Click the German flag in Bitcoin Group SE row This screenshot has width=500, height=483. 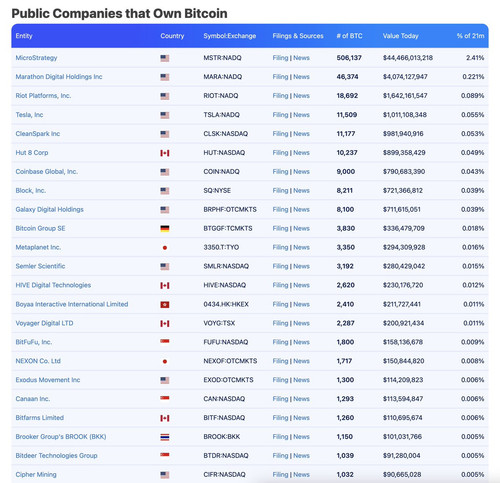point(165,229)
